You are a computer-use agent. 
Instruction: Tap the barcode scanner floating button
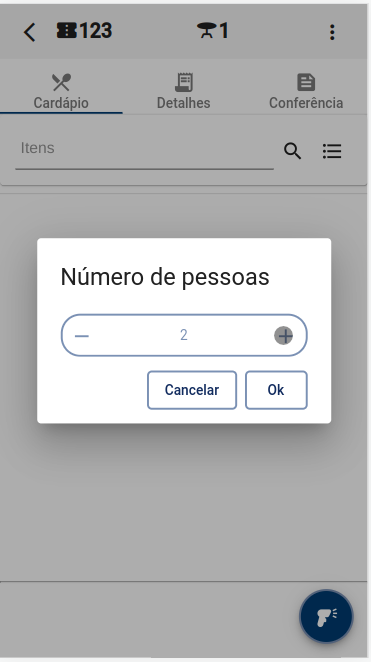click(x=326, y=616)
